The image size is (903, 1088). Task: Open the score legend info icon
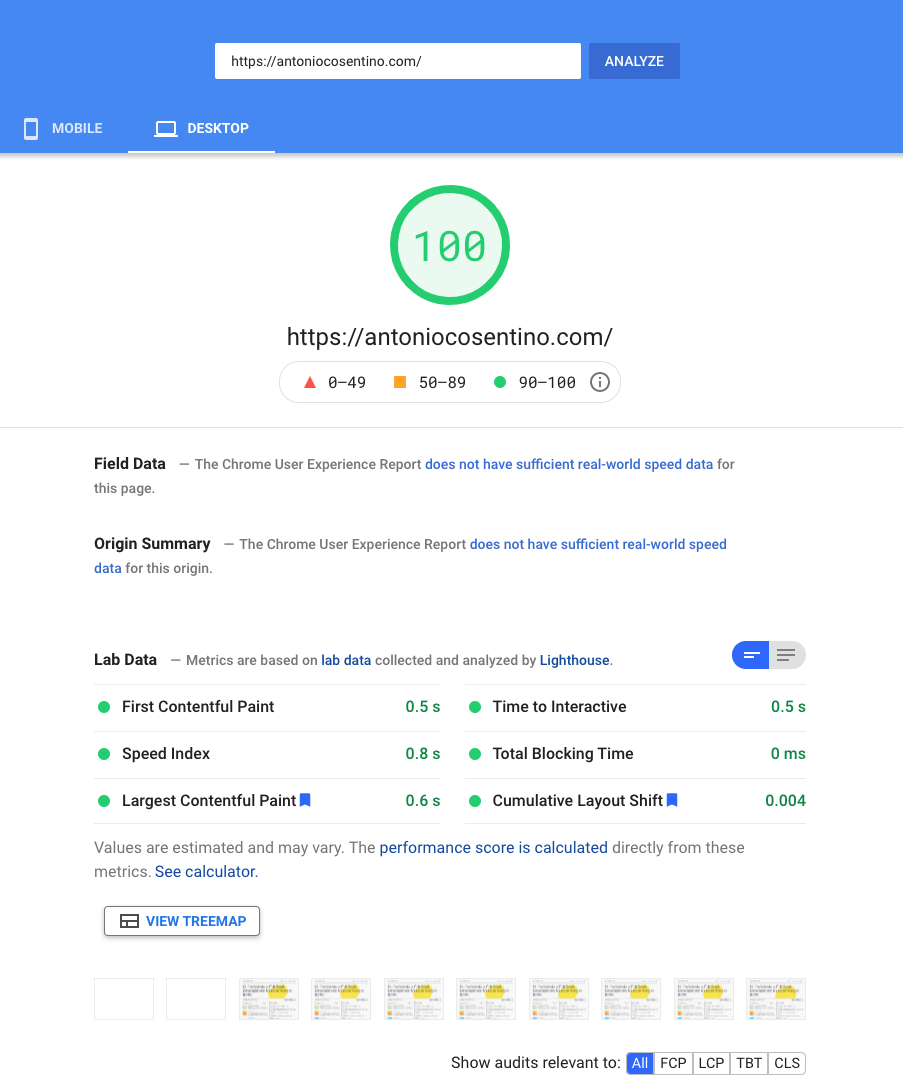coord(600,382)
